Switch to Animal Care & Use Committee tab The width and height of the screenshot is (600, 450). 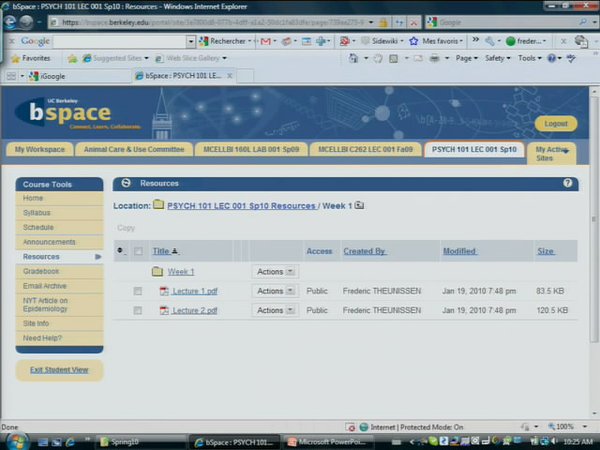134,149
